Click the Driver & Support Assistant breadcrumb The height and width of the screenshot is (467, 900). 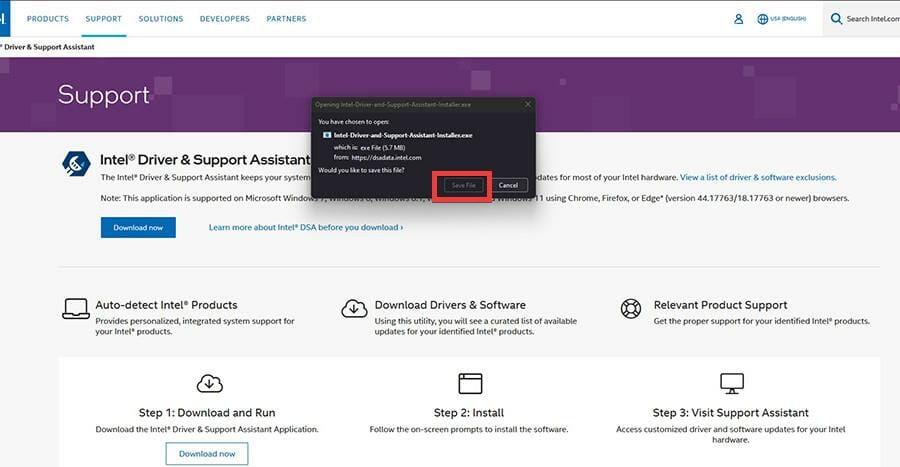coord(48,47)
